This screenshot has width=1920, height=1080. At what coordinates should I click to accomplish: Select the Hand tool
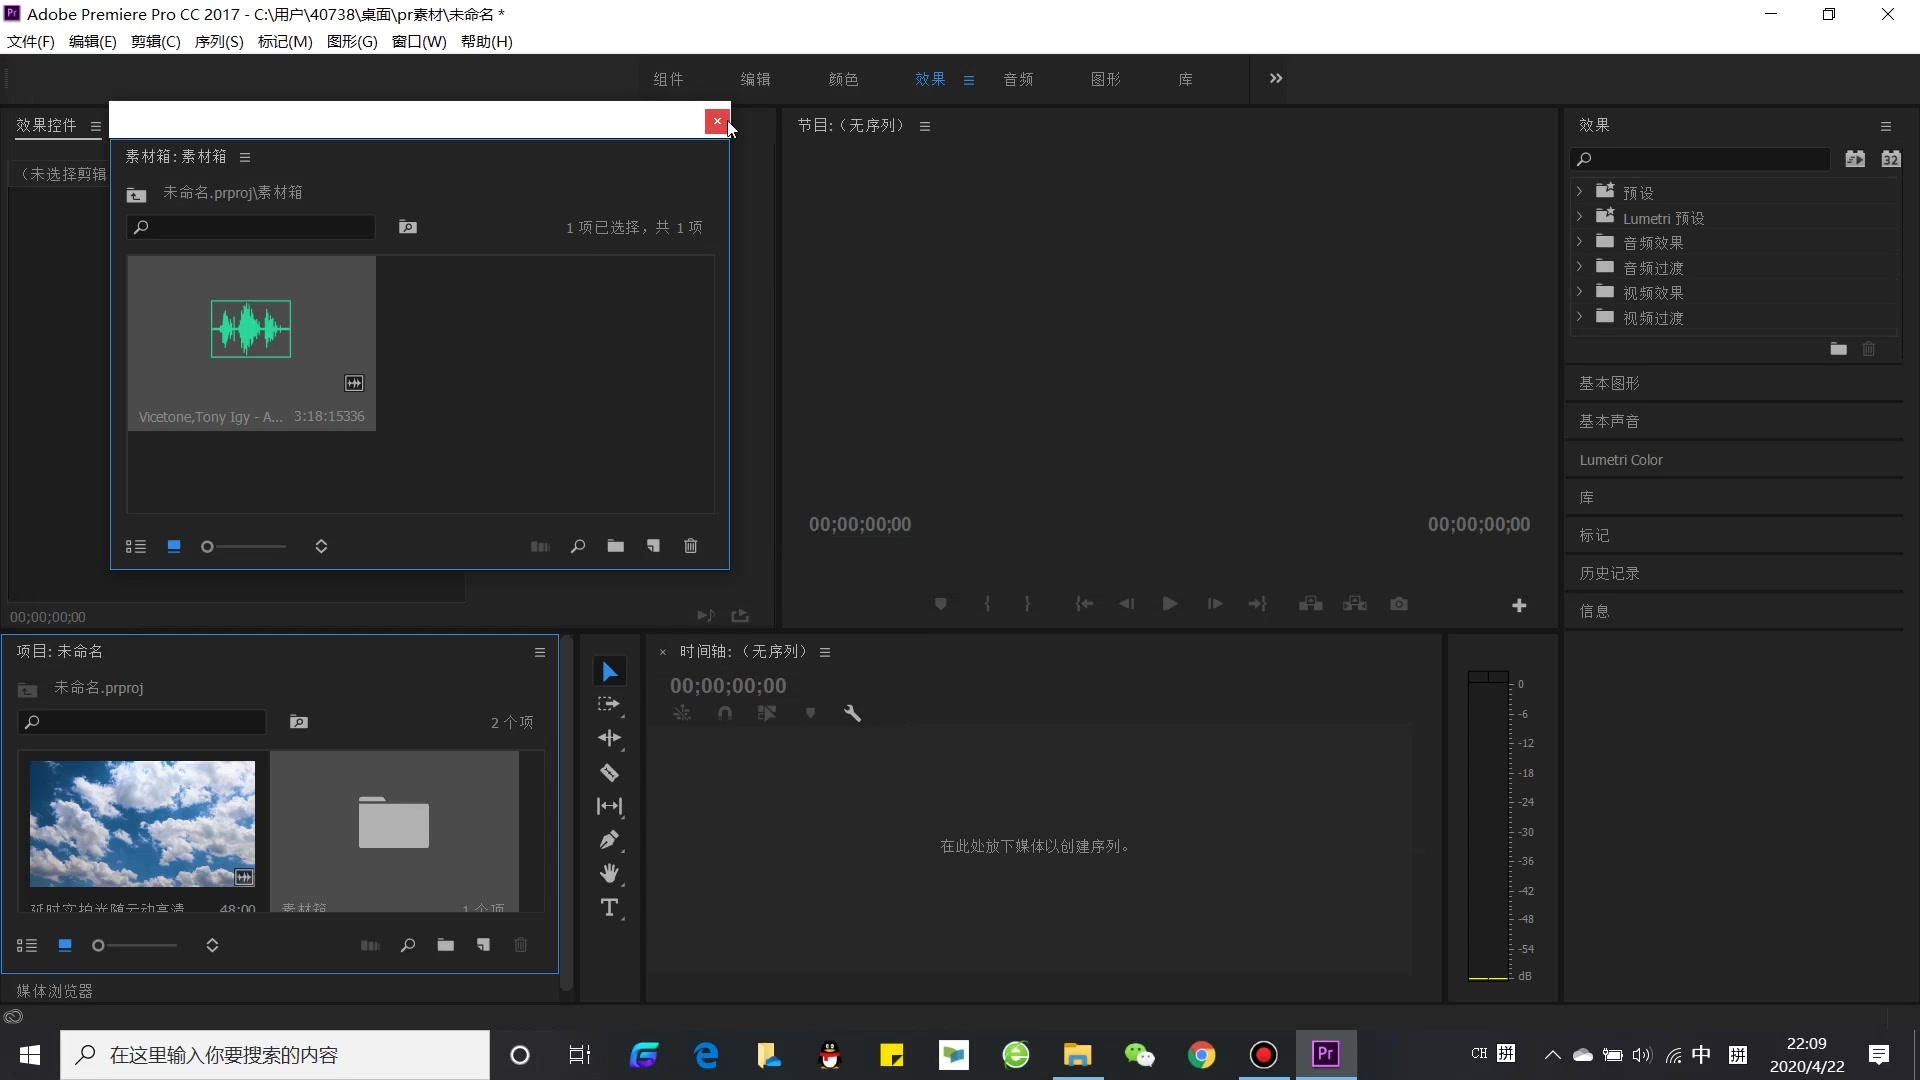click(x=609, y=874)
